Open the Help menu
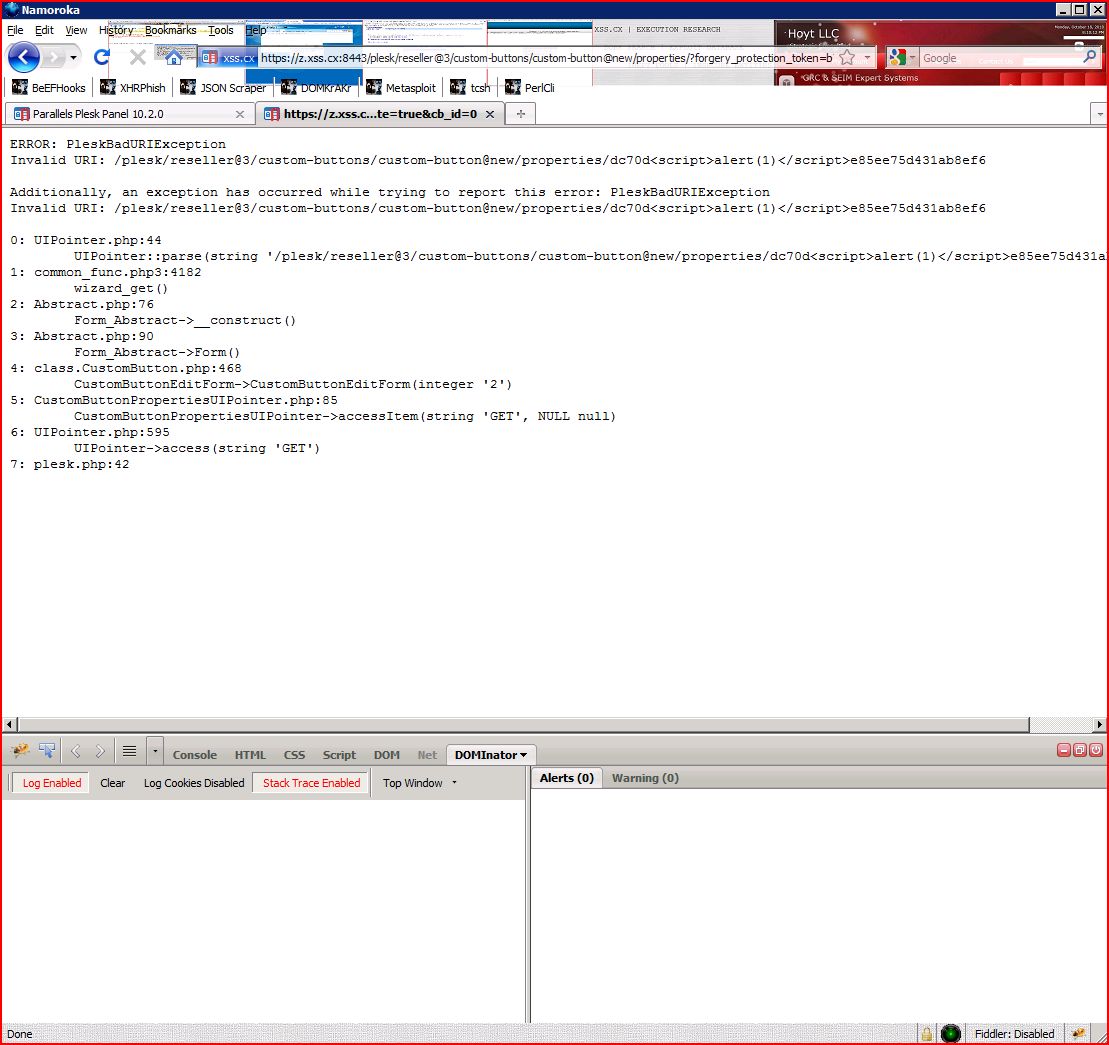This screenshot has width=1109, height=1045. [x=255, y=30]
